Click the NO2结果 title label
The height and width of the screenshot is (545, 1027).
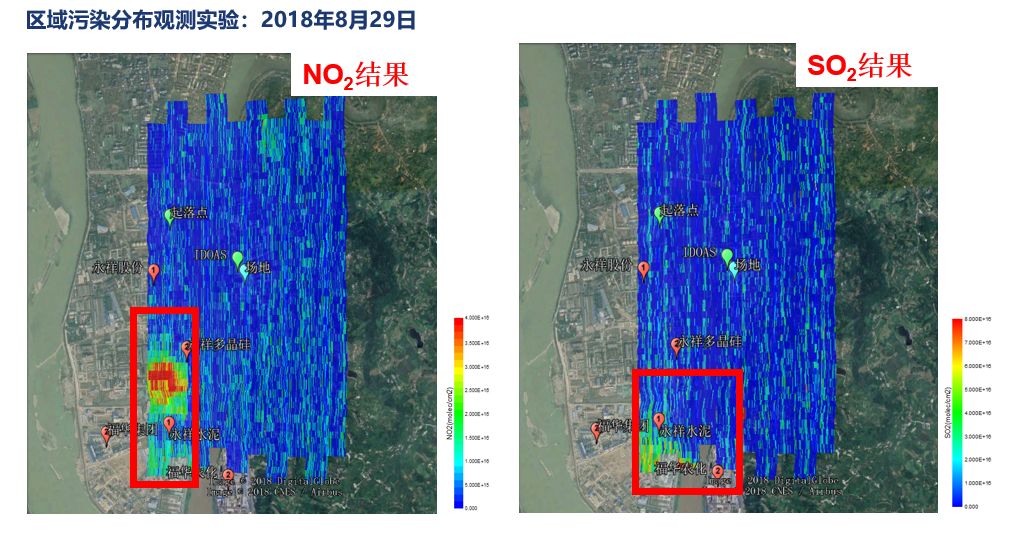(356, 76)
